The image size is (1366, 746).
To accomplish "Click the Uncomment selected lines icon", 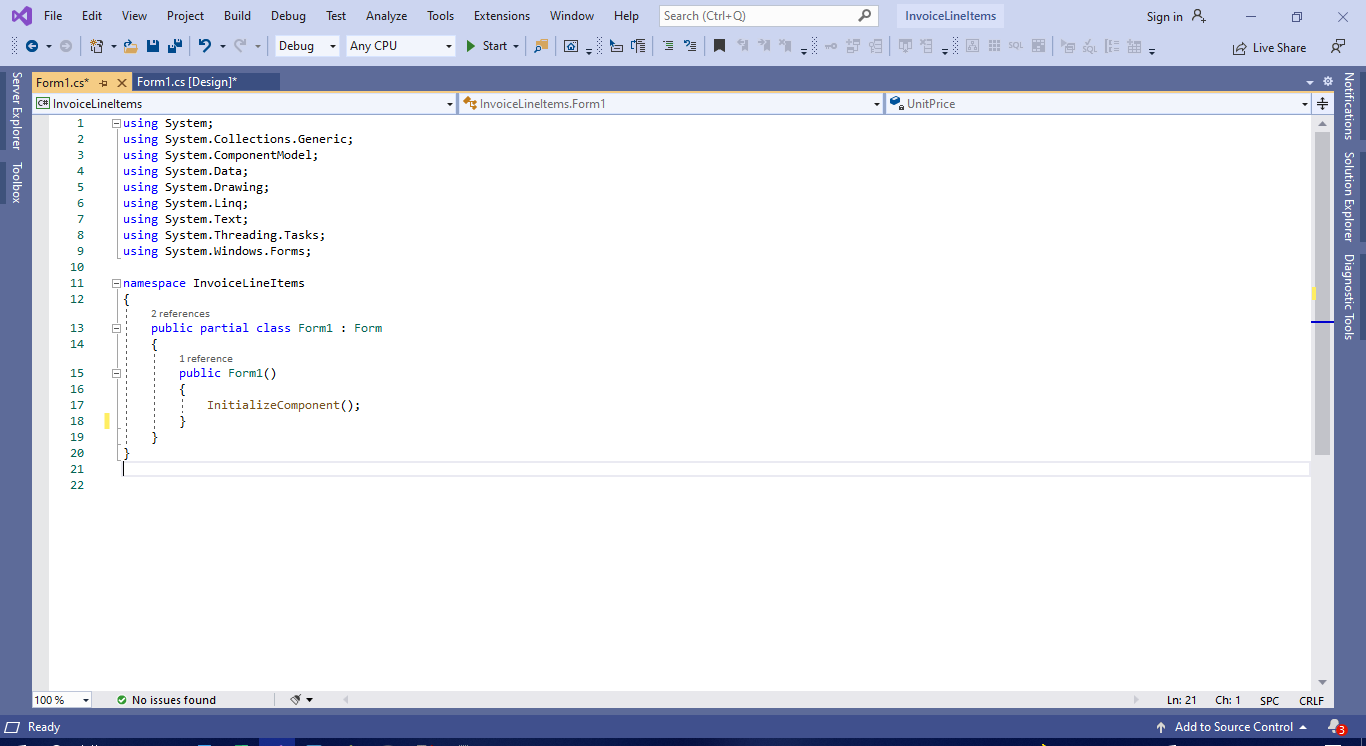I will click(690, 46).
